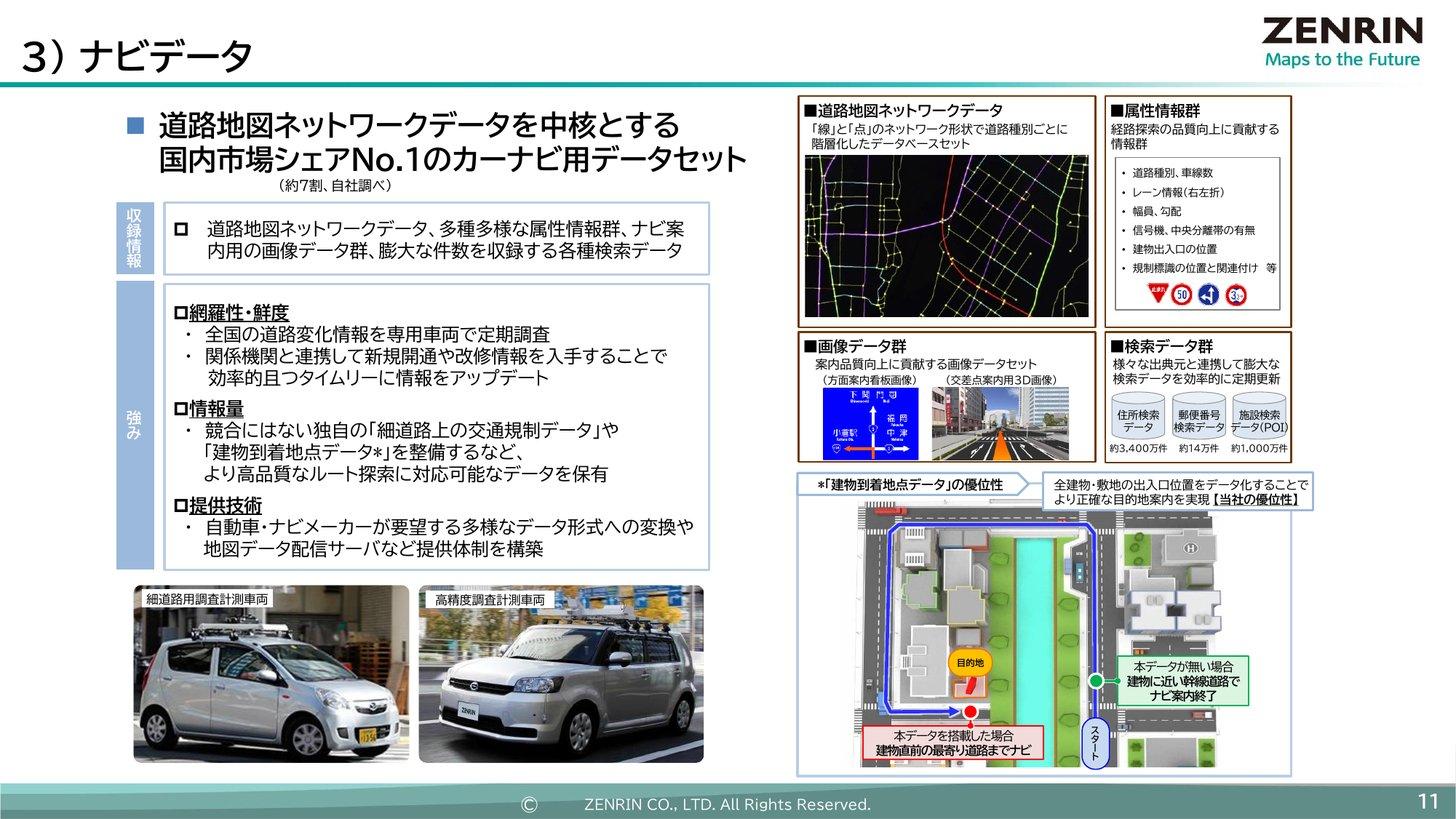This screenshot has height=819, width=1456.
Task: Click the slide title 3) ナビデータ
Action: (x=137, y=57)
